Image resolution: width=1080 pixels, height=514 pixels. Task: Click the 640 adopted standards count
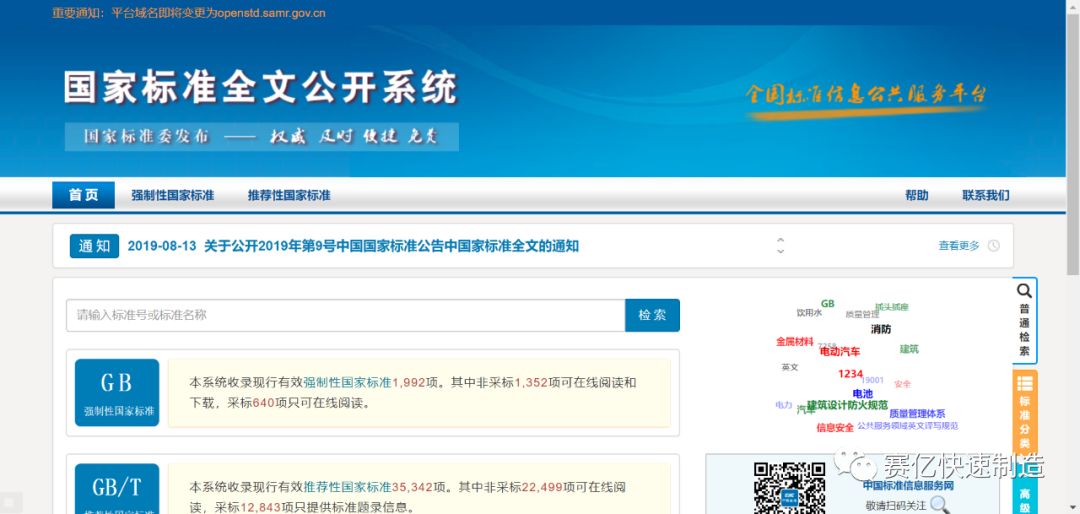(x=264, y=402)
